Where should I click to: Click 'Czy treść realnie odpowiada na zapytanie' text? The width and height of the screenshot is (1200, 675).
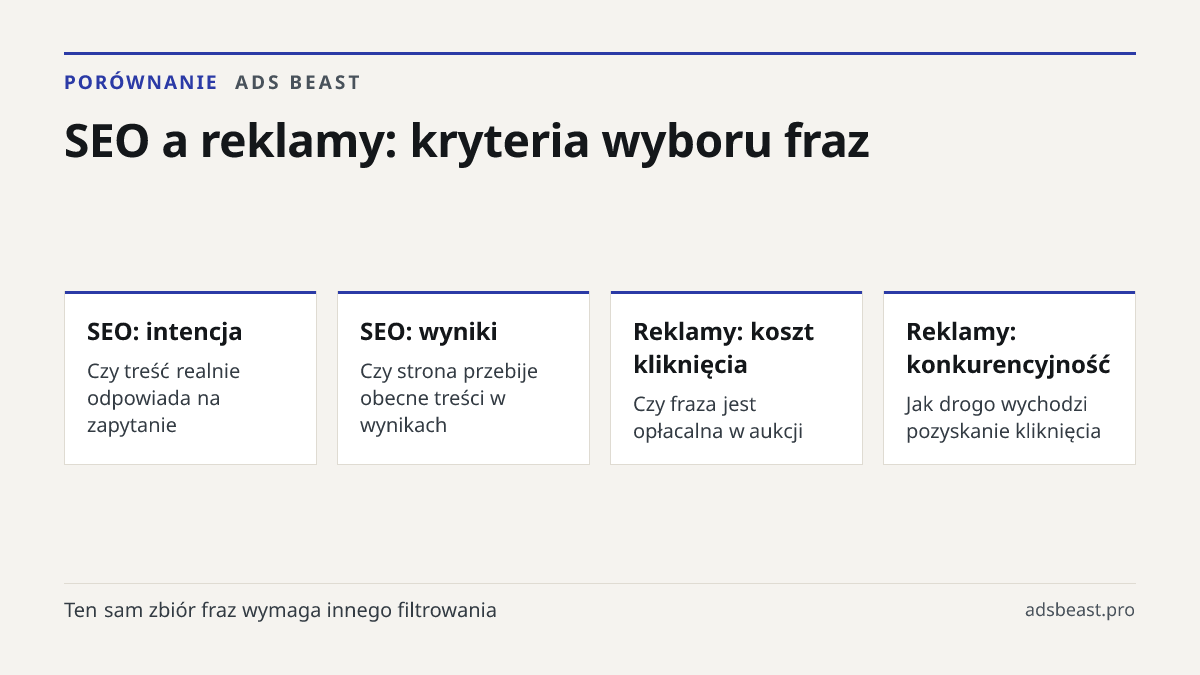[x=164, y=398]
